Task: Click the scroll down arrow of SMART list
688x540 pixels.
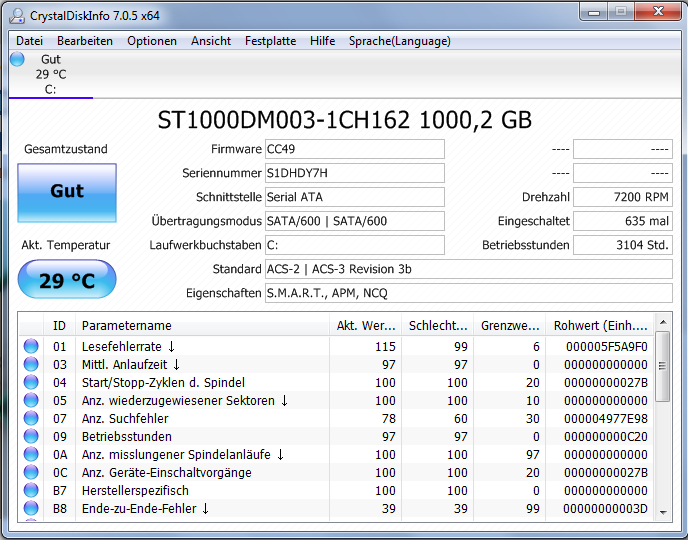Action: pos(663,512)
